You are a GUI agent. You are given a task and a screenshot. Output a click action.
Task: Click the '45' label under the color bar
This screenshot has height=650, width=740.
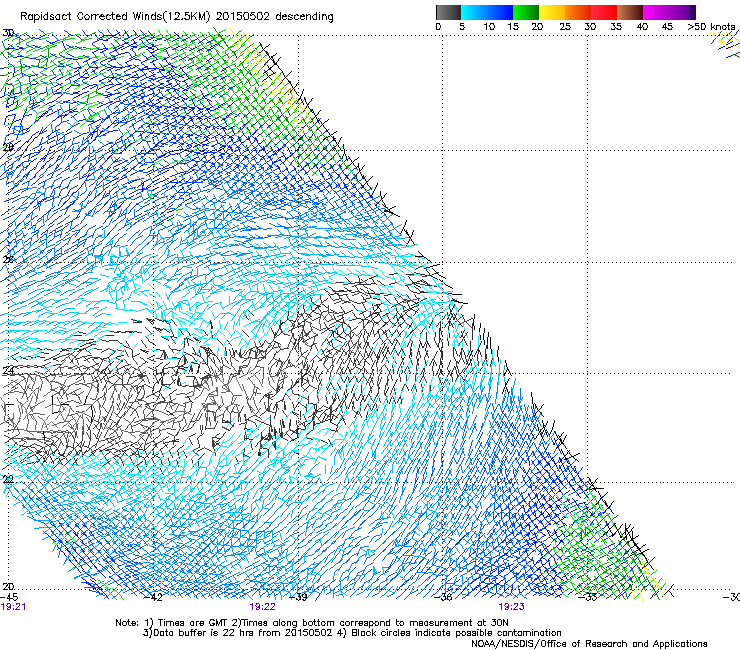pyautogui.click(x=667, y=27)
